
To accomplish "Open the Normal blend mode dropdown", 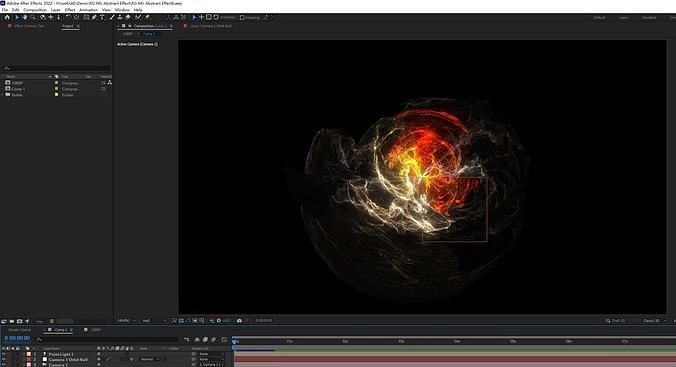I will 150,359.
